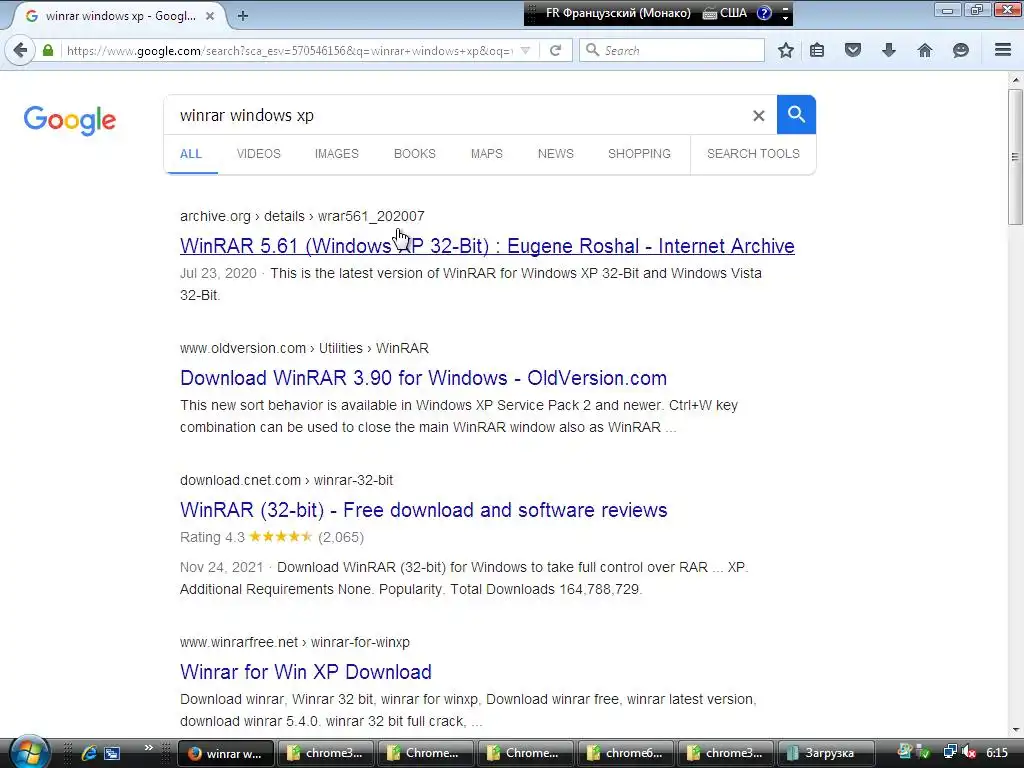Bookmark this page with the star icon

pos(786,50)
